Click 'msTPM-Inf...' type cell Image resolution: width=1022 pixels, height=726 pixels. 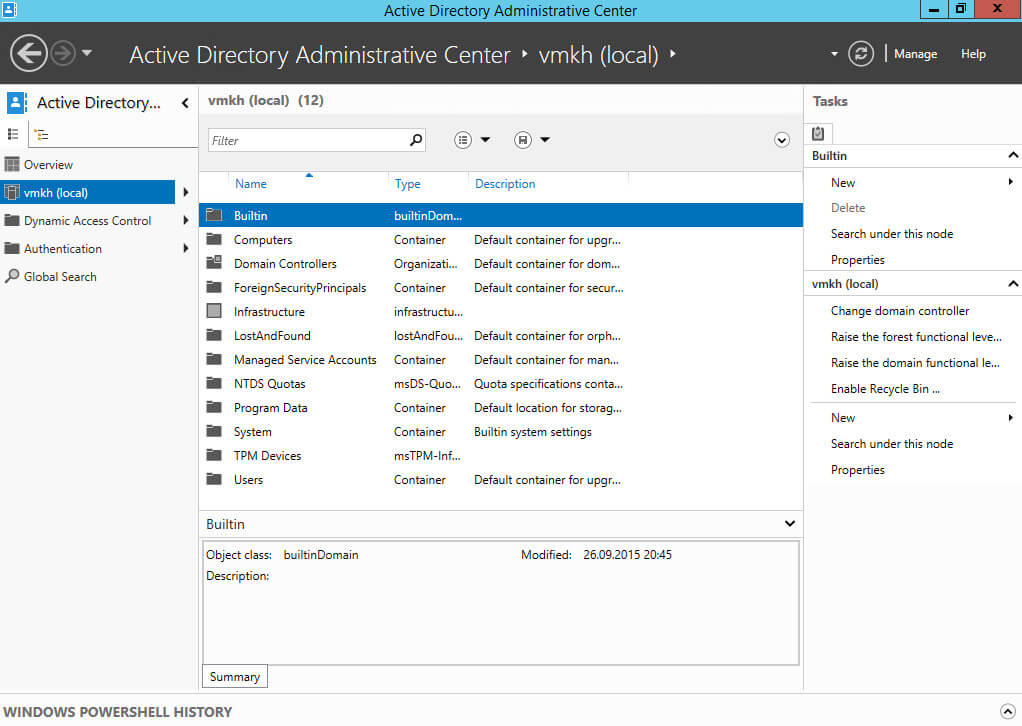coord(427,456)
